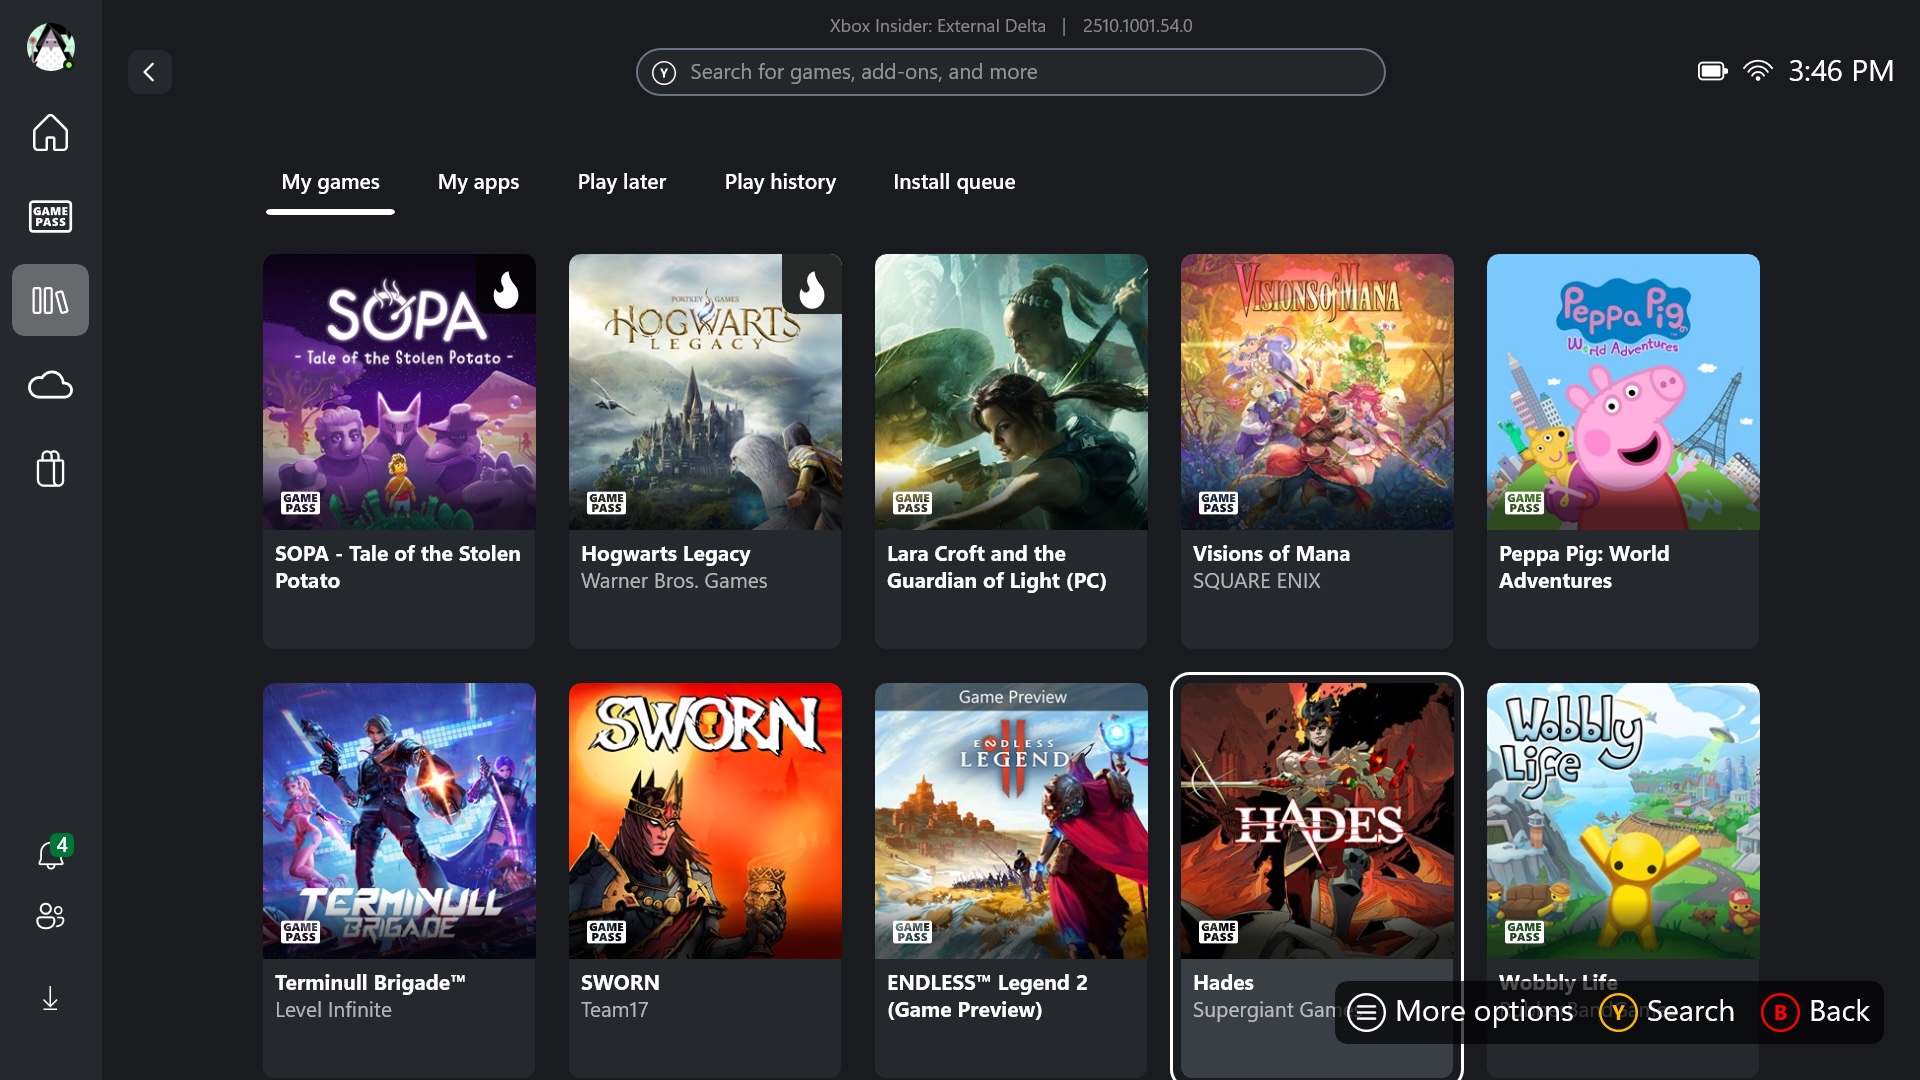Screen dimensions: 1920x1080
Task: Open the Cloud gaming sidebar icon
Action: tap(50, 385)
